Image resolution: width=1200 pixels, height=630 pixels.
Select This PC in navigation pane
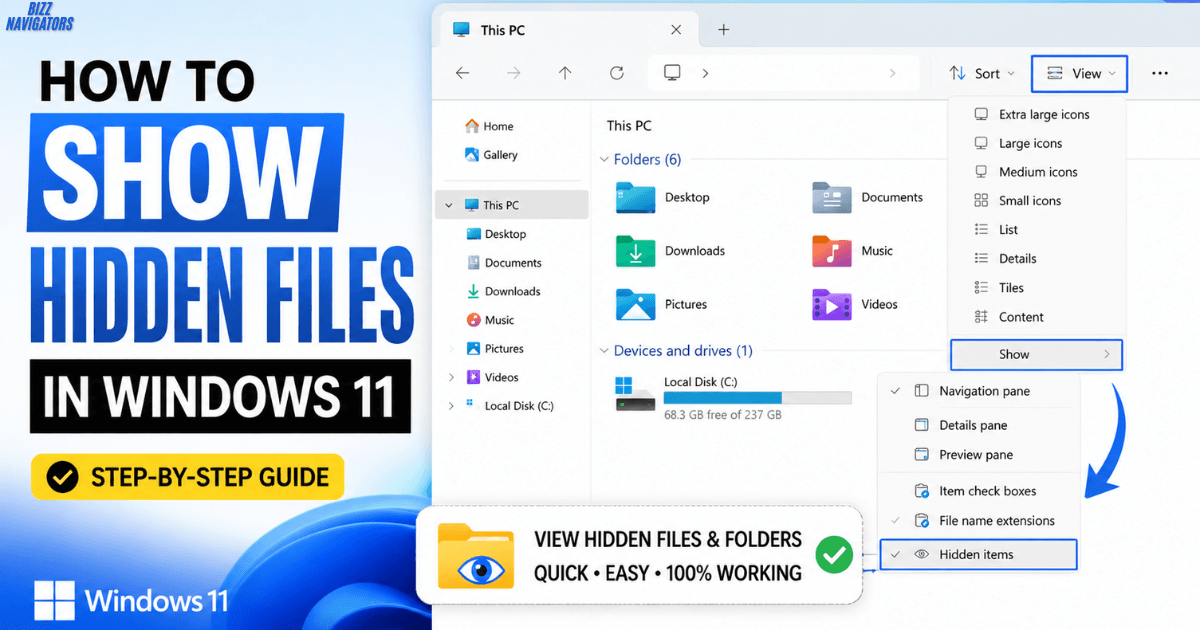click(512, 205)
